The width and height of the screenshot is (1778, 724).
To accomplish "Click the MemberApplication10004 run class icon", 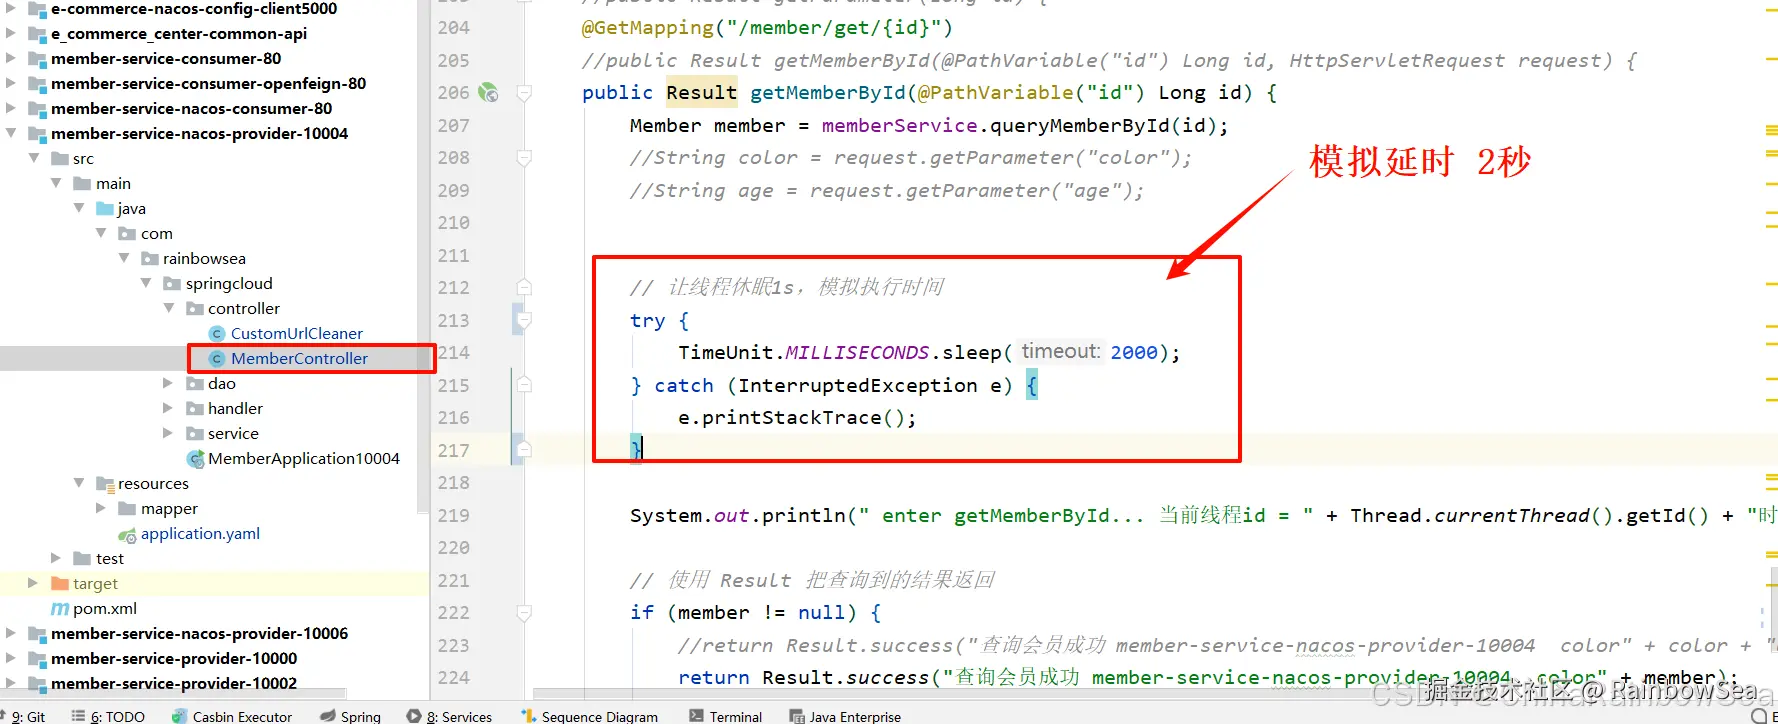I will pos(195,458).
